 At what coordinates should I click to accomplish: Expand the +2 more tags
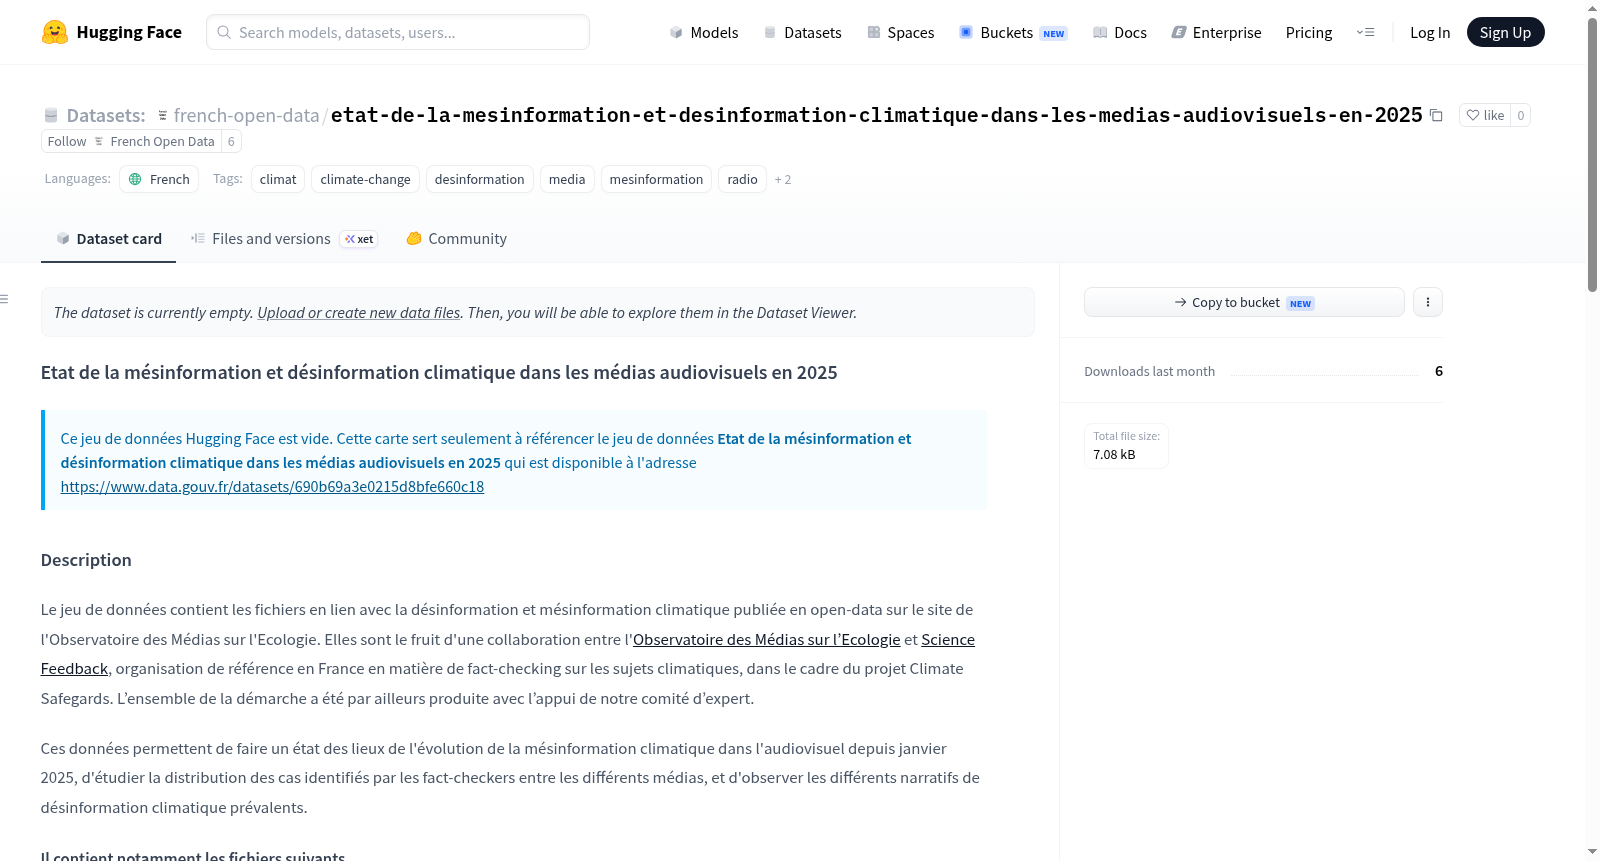[783, 179]
